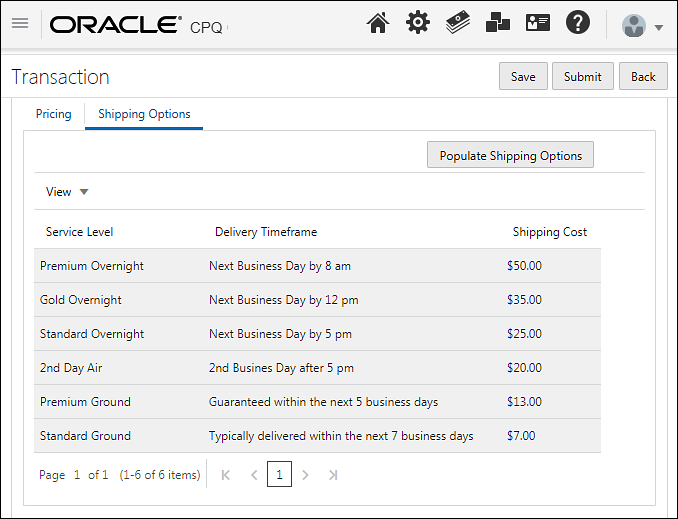Go to the last page arrow
The height and width of the screenshot is (519, 678).
pos(333,475)
